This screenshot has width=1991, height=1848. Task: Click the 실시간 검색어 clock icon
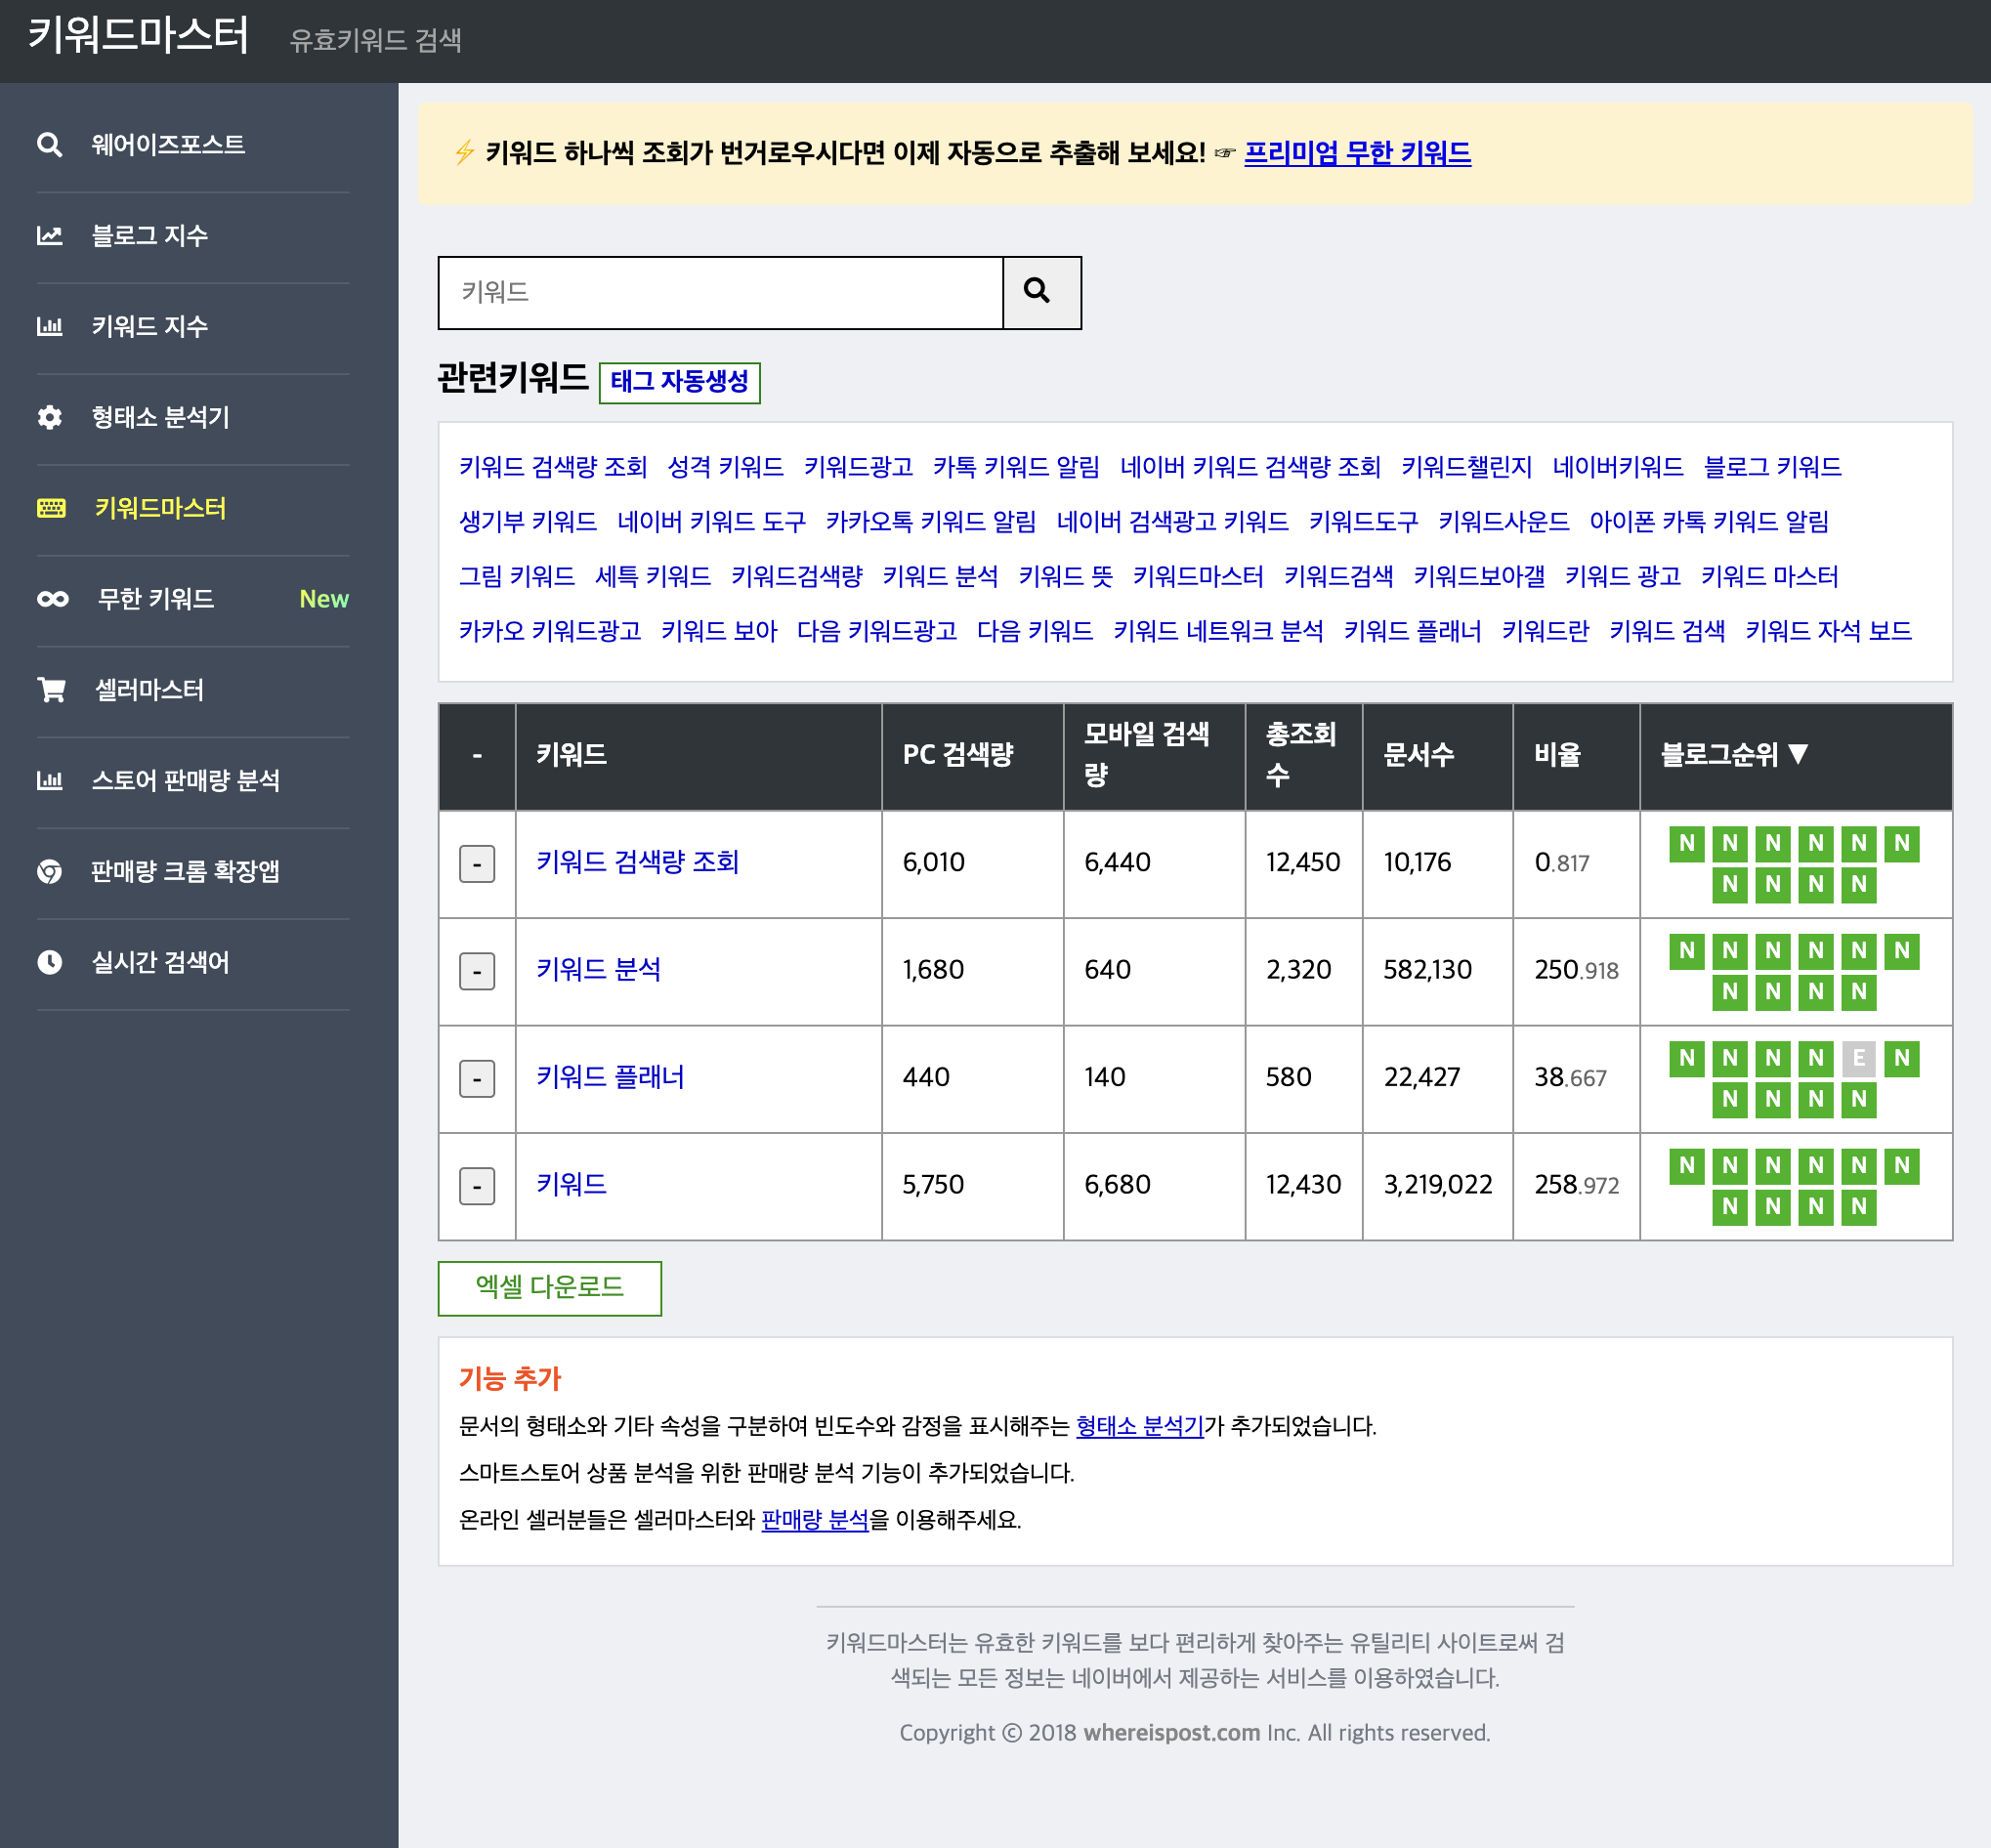[x=49, y=962]
